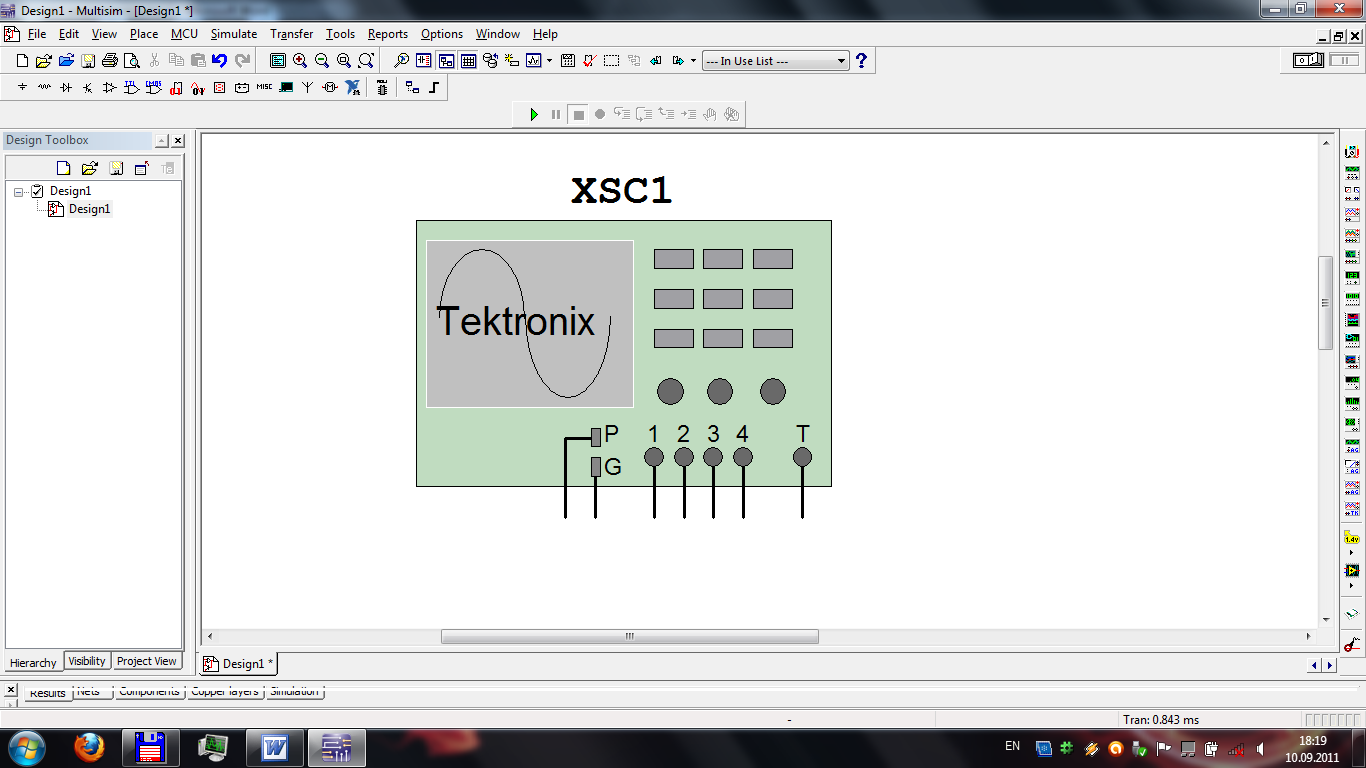Select the yellow Measurement Probe instrument
The image size is (1366, 768).
point(1352,539)
